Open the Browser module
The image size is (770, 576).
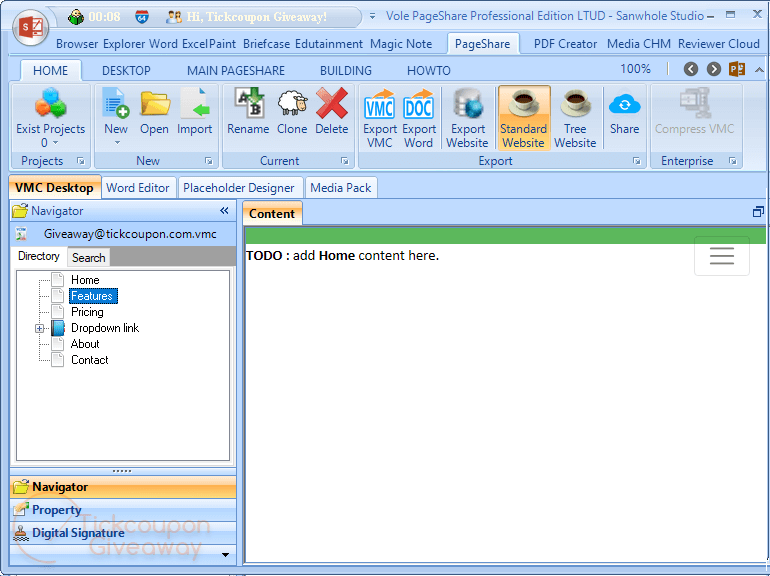tap(77, 44)
